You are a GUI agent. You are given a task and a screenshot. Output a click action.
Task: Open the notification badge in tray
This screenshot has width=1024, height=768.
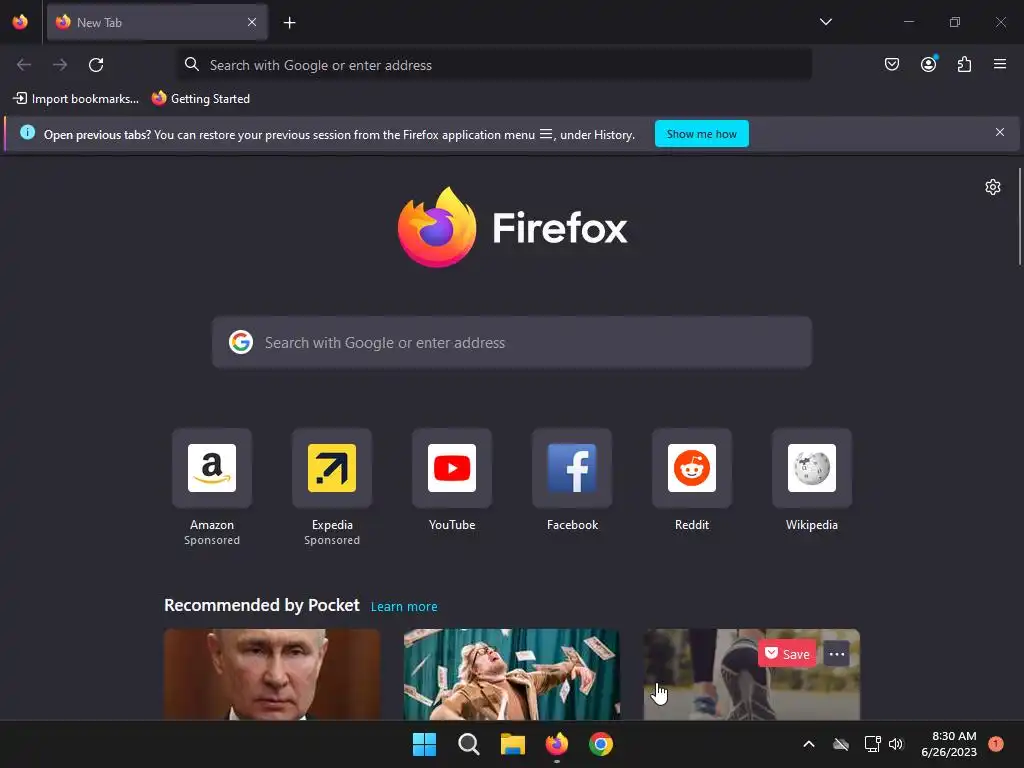pos(995,743)
